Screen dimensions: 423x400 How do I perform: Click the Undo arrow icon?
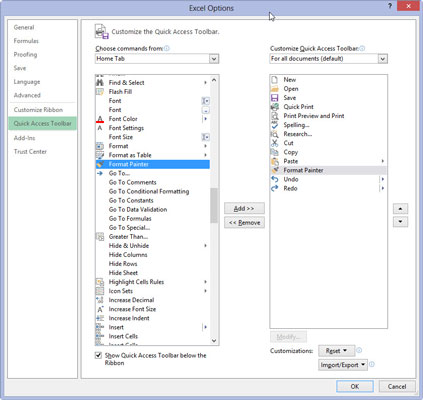274,179
